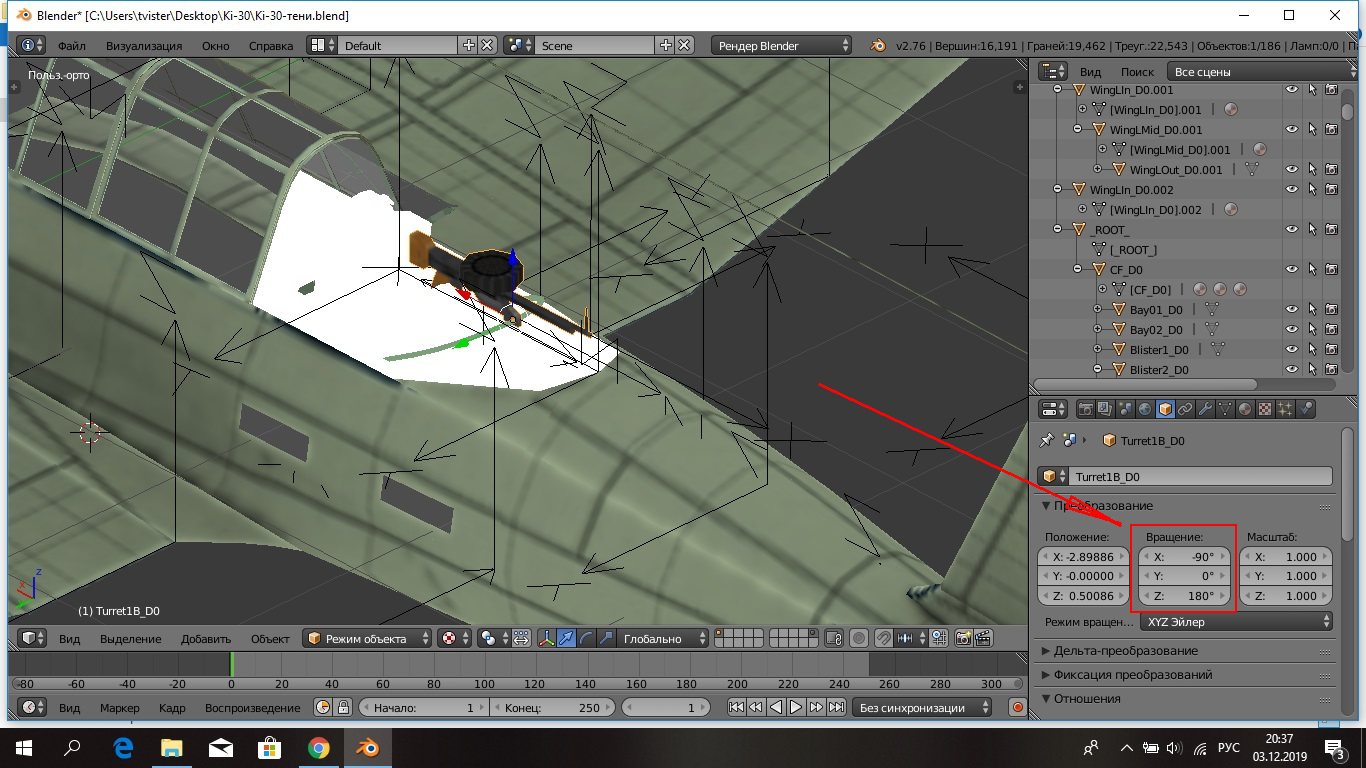Viewport: 1366px width, 768px height.
Task: Hide _ROOT_ object with its eye icon
Action: point(1291,229)
